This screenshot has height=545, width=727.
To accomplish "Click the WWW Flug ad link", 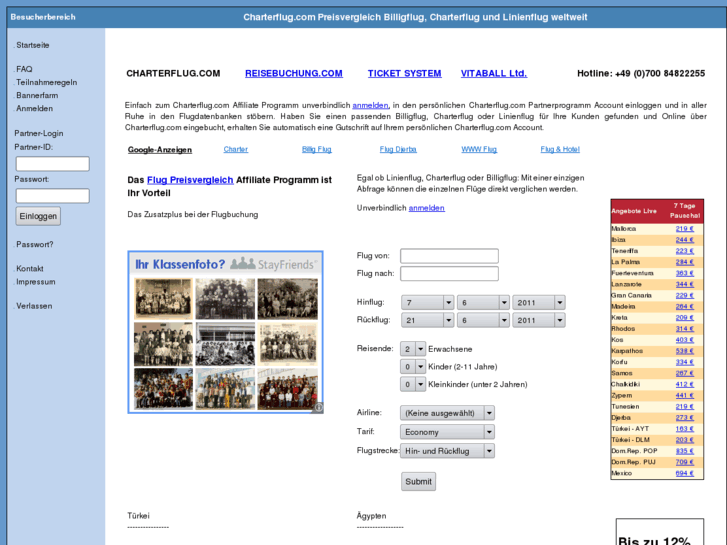I will click(479, 149).
